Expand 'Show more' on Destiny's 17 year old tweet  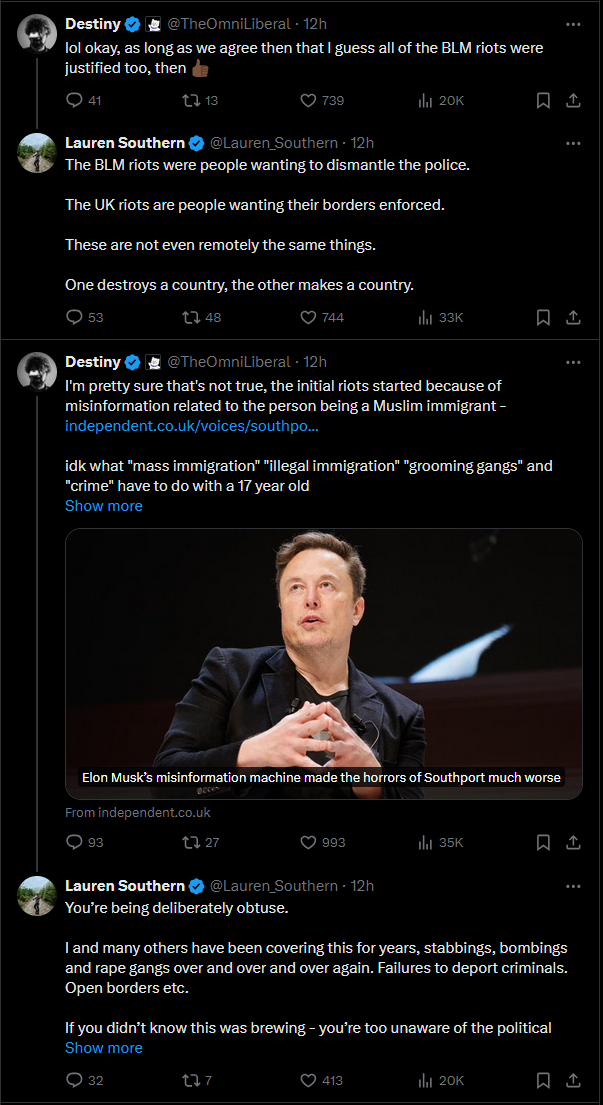click(104, 506)
